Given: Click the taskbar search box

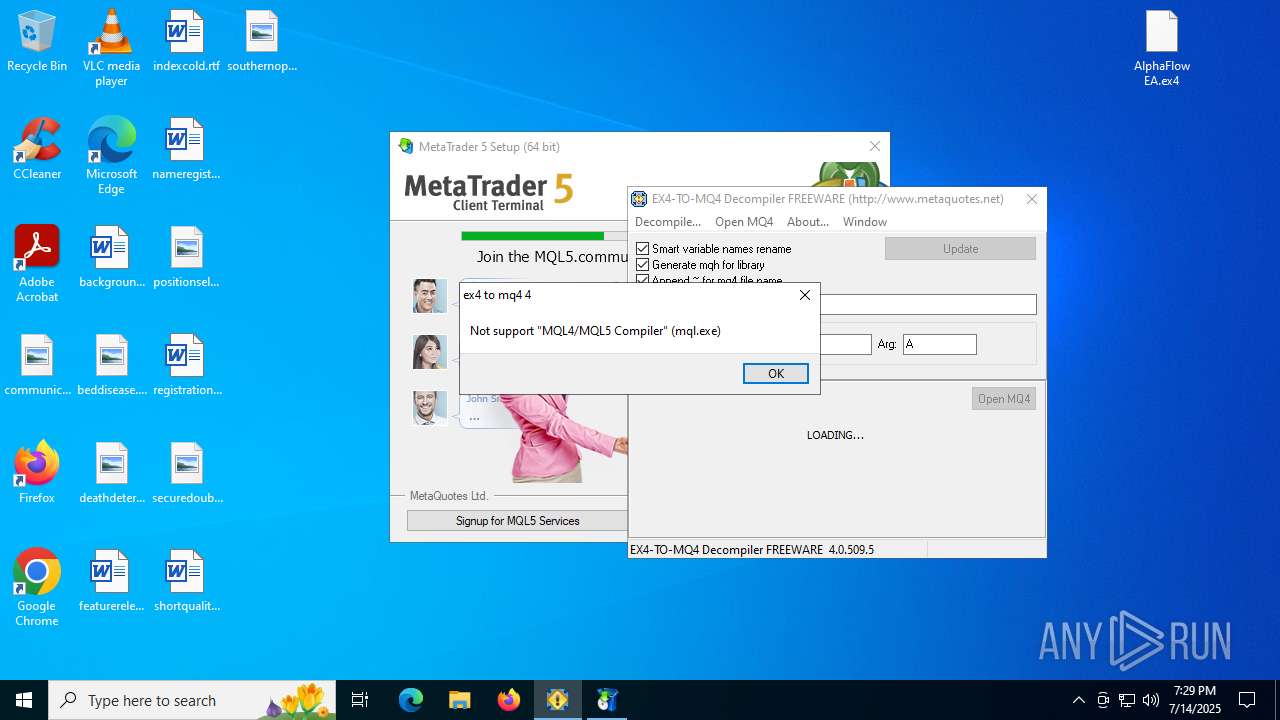Looking at the screenshot, I should pos(192,700).
